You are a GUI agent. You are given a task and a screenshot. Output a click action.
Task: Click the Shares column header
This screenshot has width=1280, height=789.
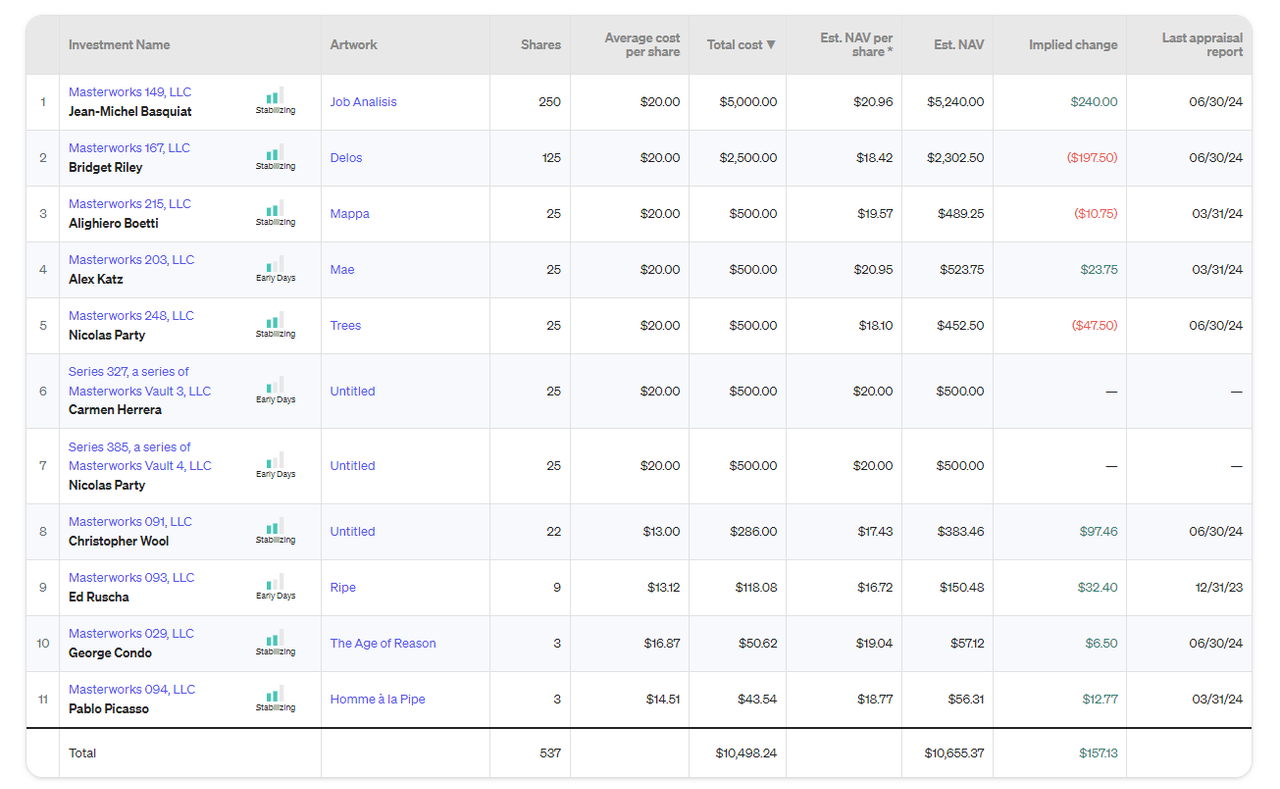541,45
